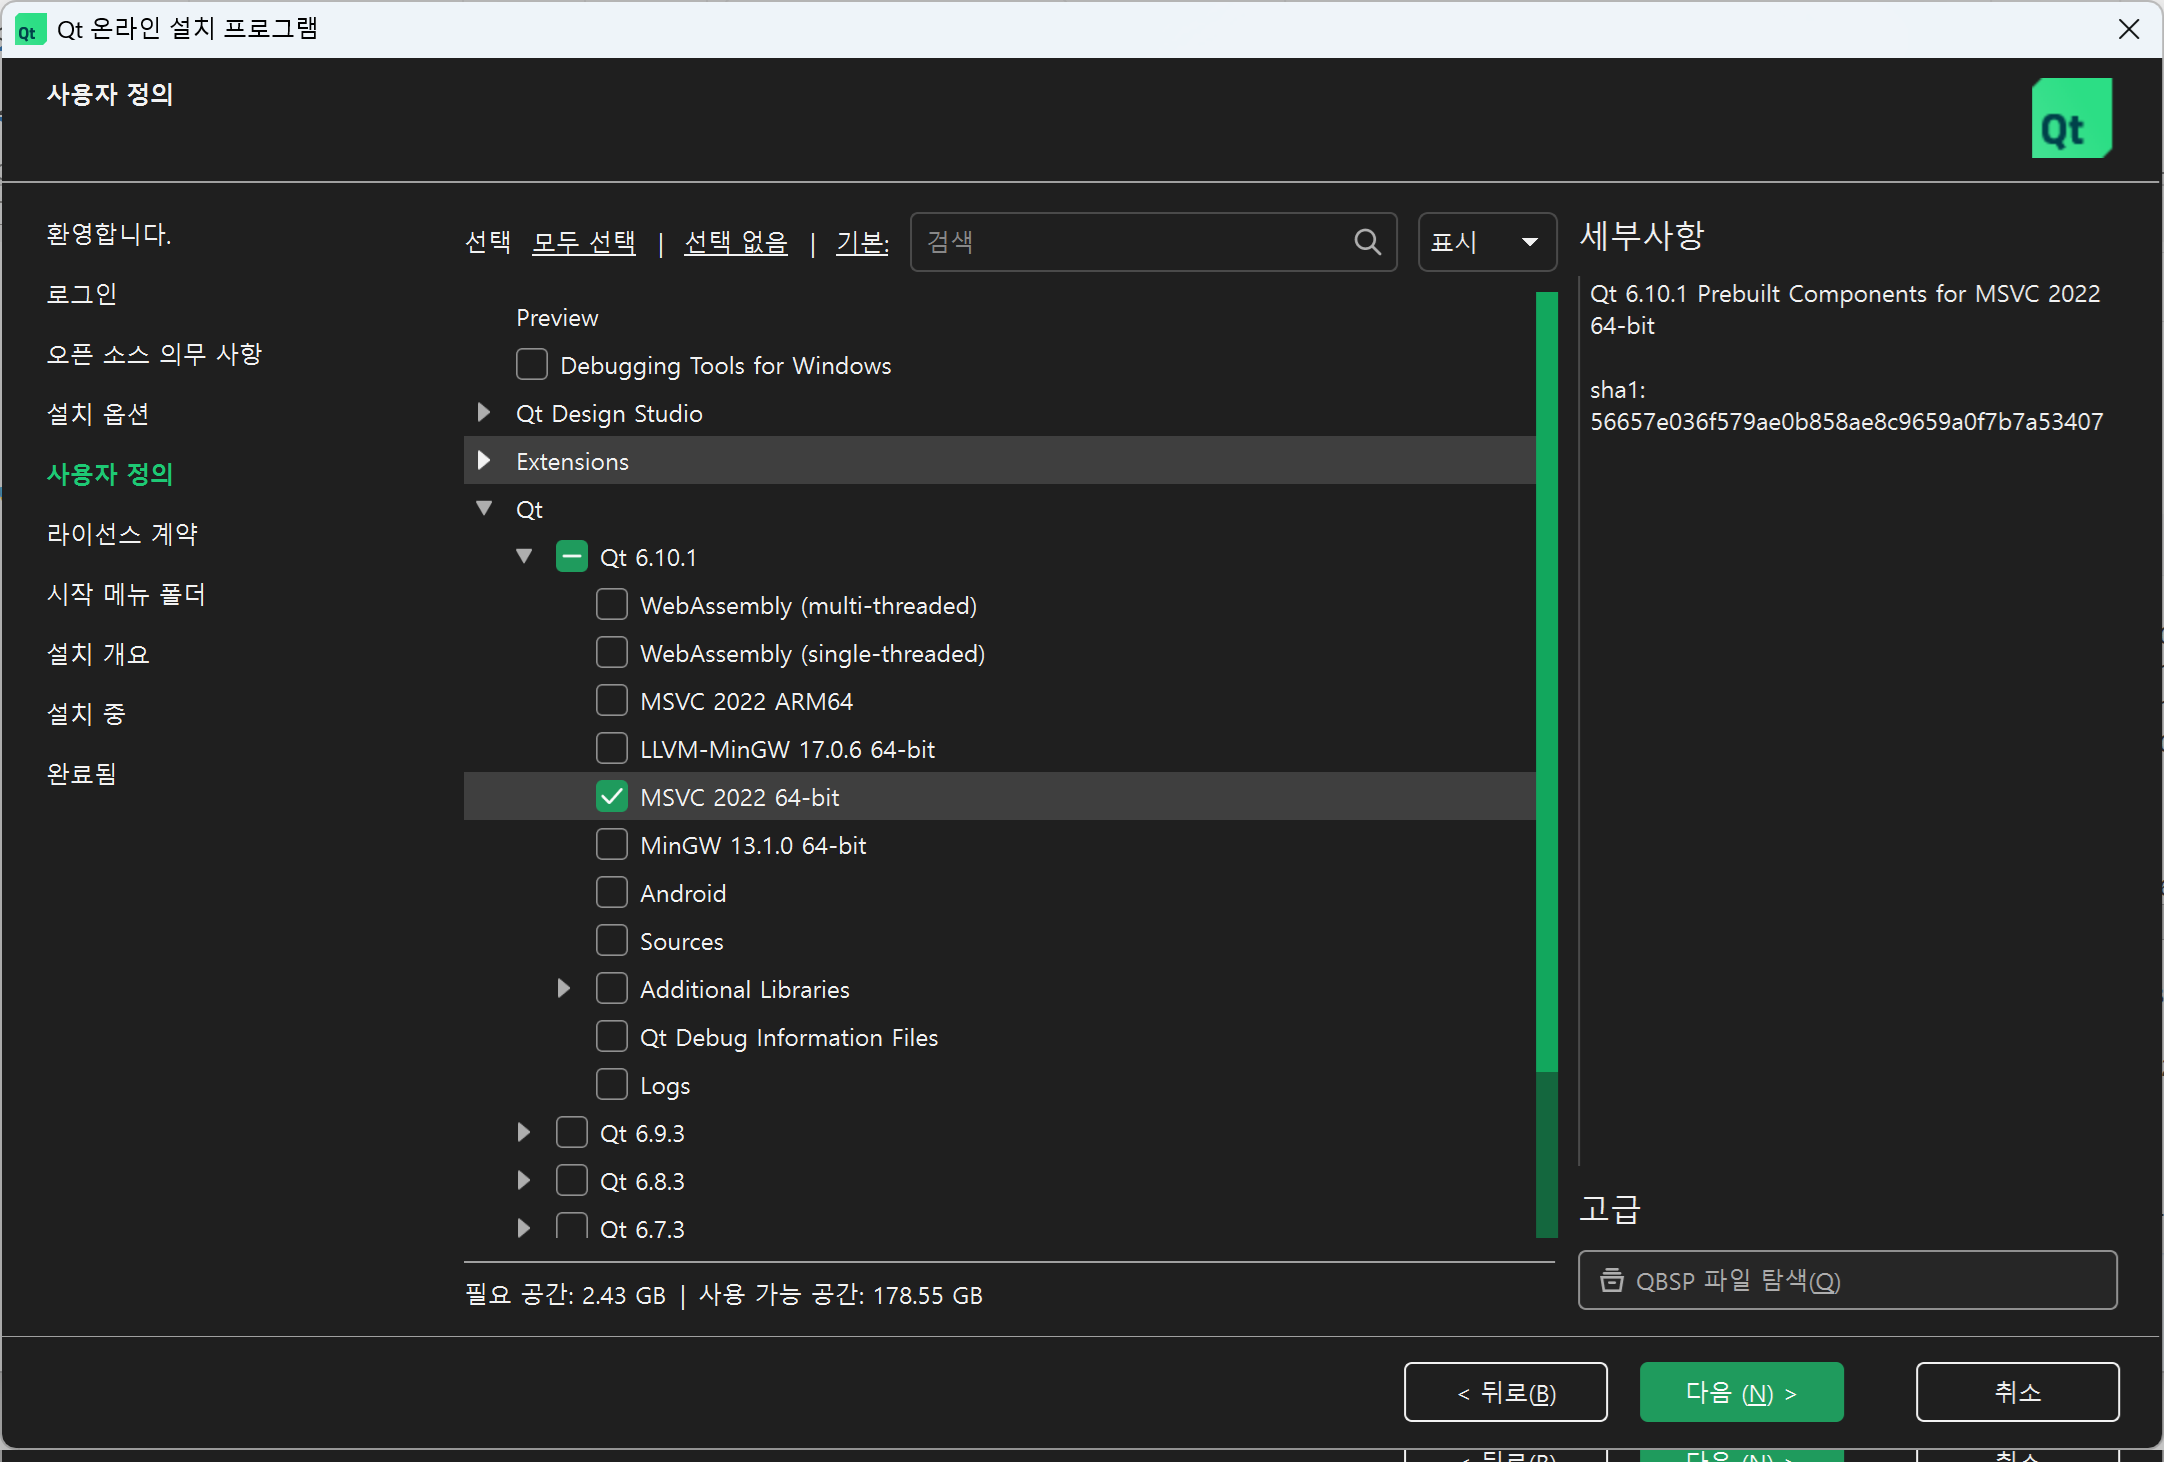The width and height of the screenshot is (2164, 1462).
Task: Expand Additional Libraries
Action: (563, 988)
